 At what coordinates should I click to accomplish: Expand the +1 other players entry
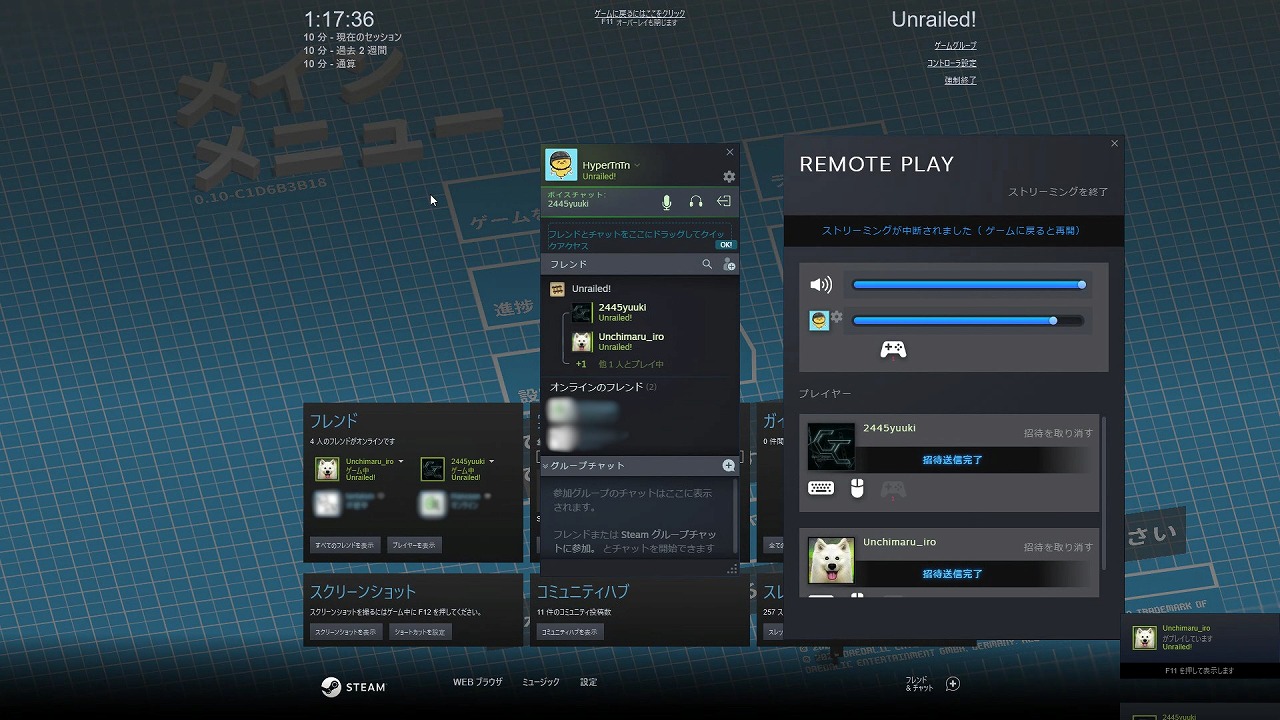click(x=620, y=364)
